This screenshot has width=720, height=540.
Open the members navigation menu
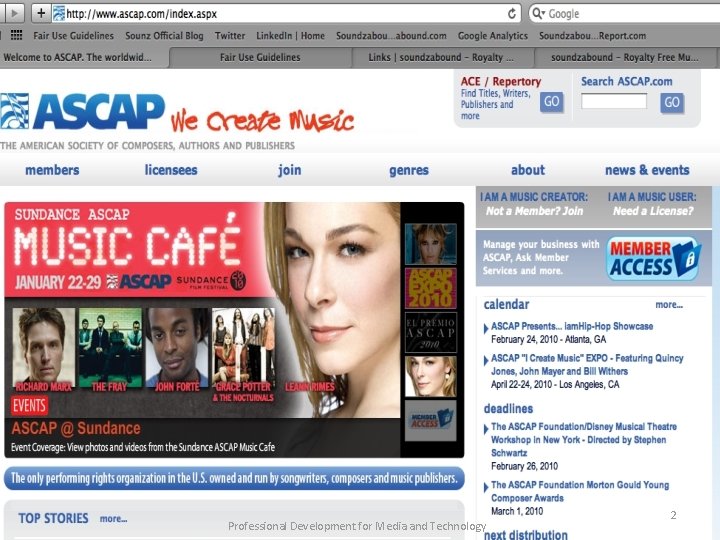point(52,170)
